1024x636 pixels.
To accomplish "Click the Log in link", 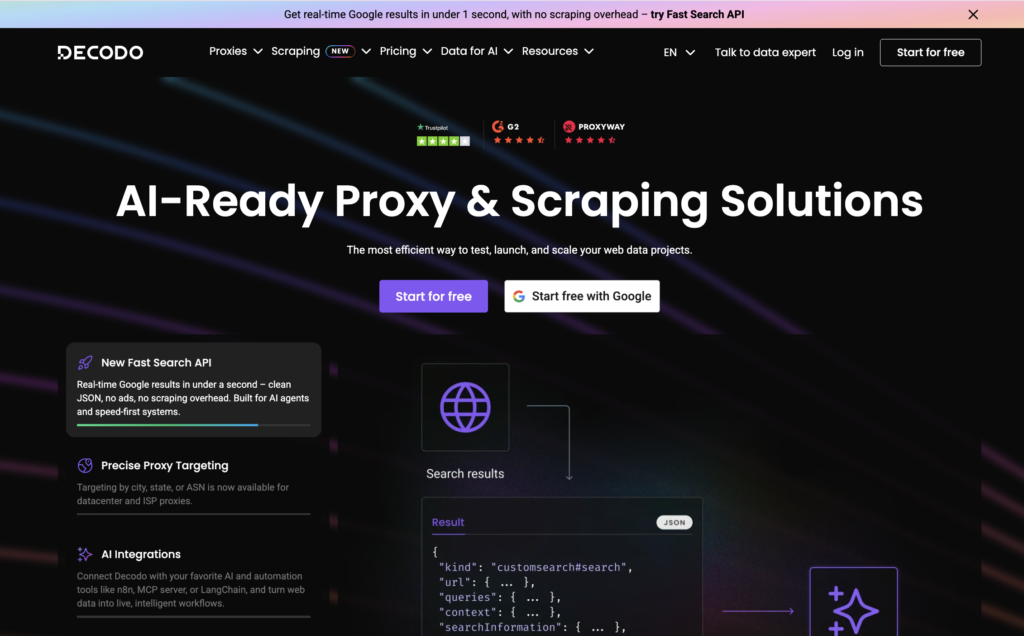I will coord(847,52).
